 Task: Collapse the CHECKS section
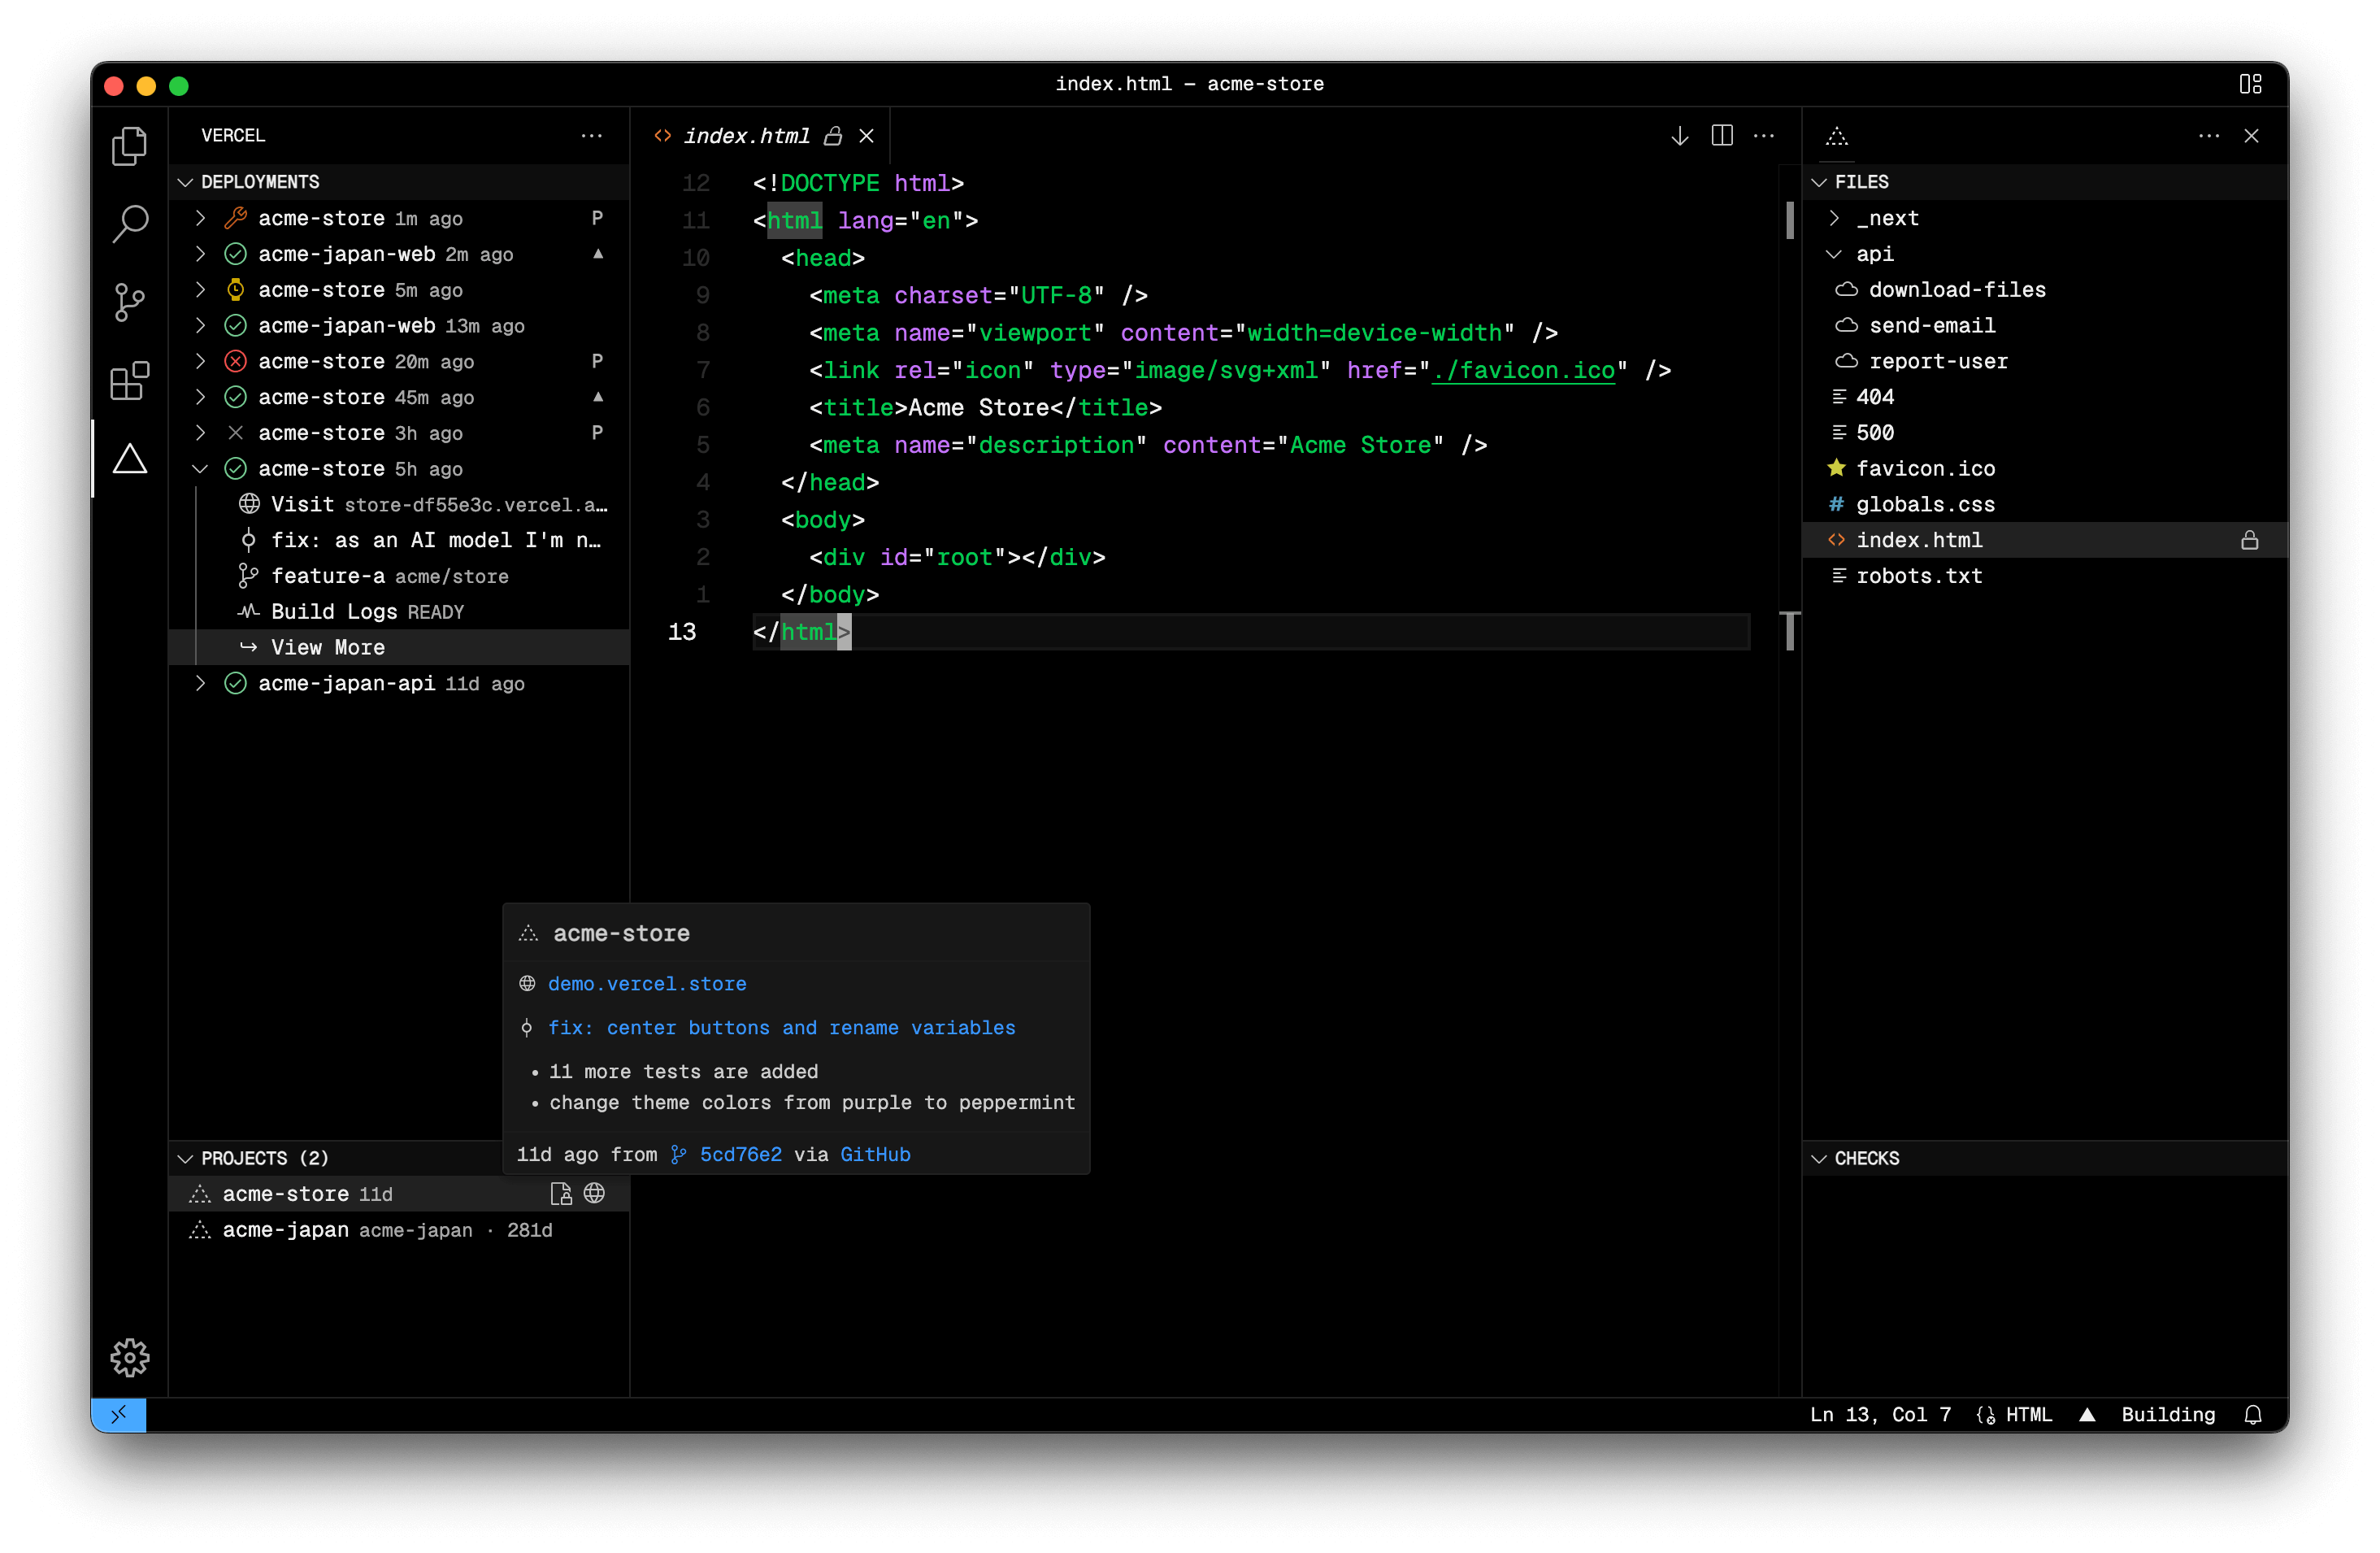[x=1819, y=1158]
